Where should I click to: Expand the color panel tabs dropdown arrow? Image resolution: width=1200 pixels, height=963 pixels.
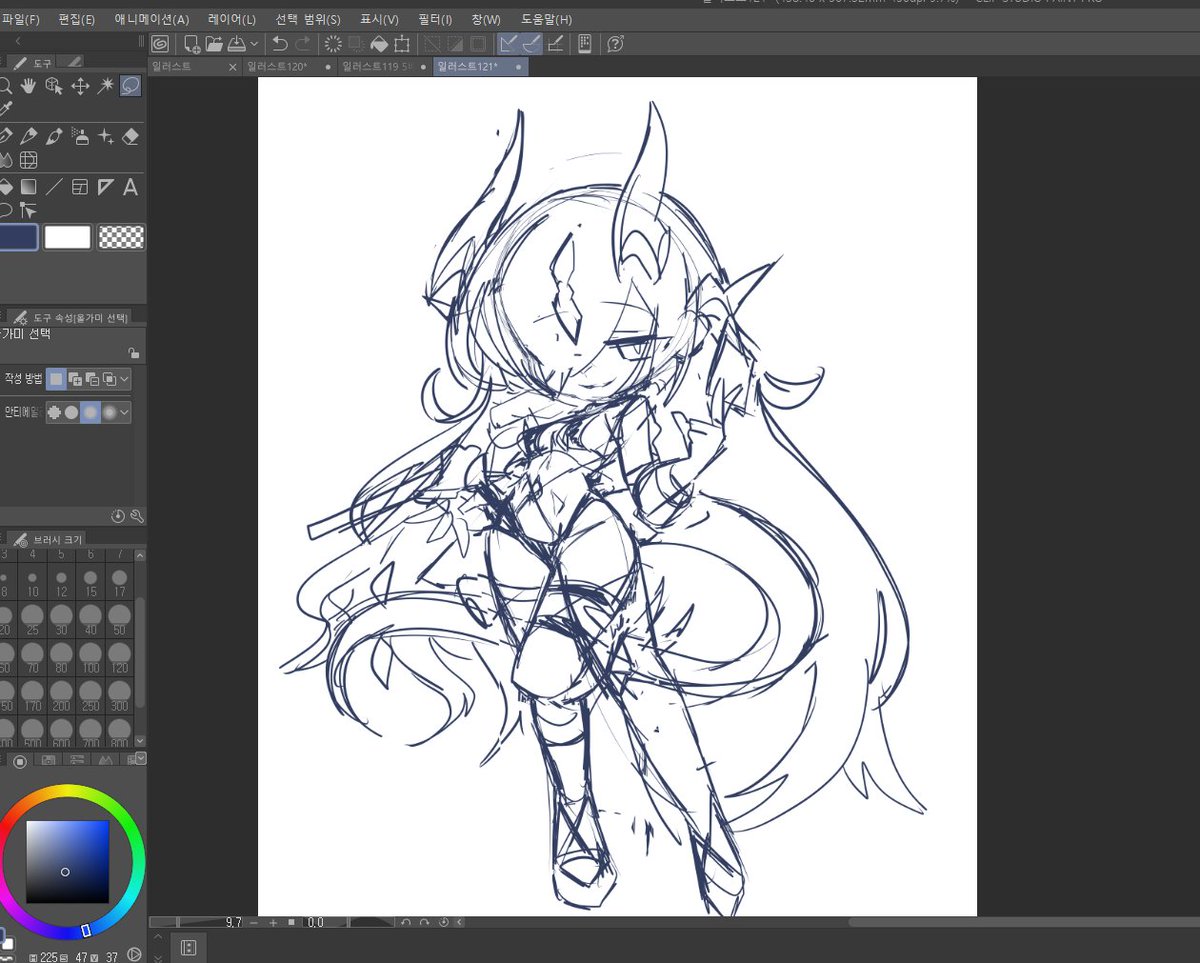tap(141, 759)
